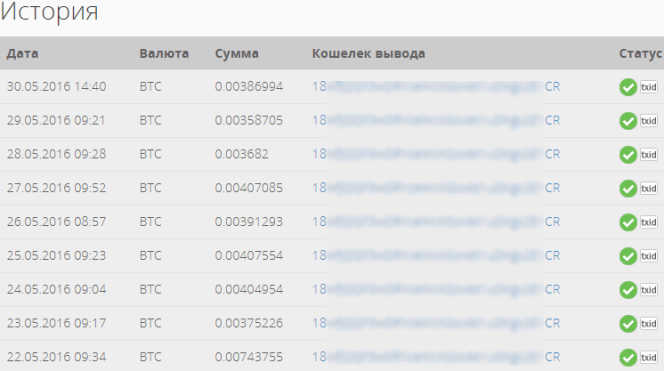Screen dimensions: 664x371
Task: Select the date 27.05.2016 09:52
Action: 56,188
